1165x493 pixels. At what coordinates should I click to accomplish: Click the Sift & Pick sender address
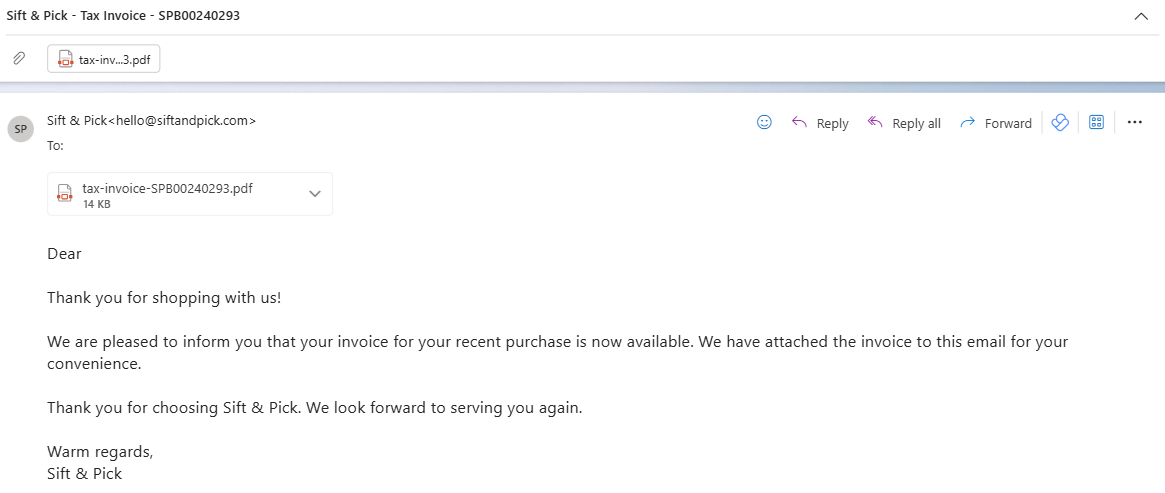pos(152,120)
